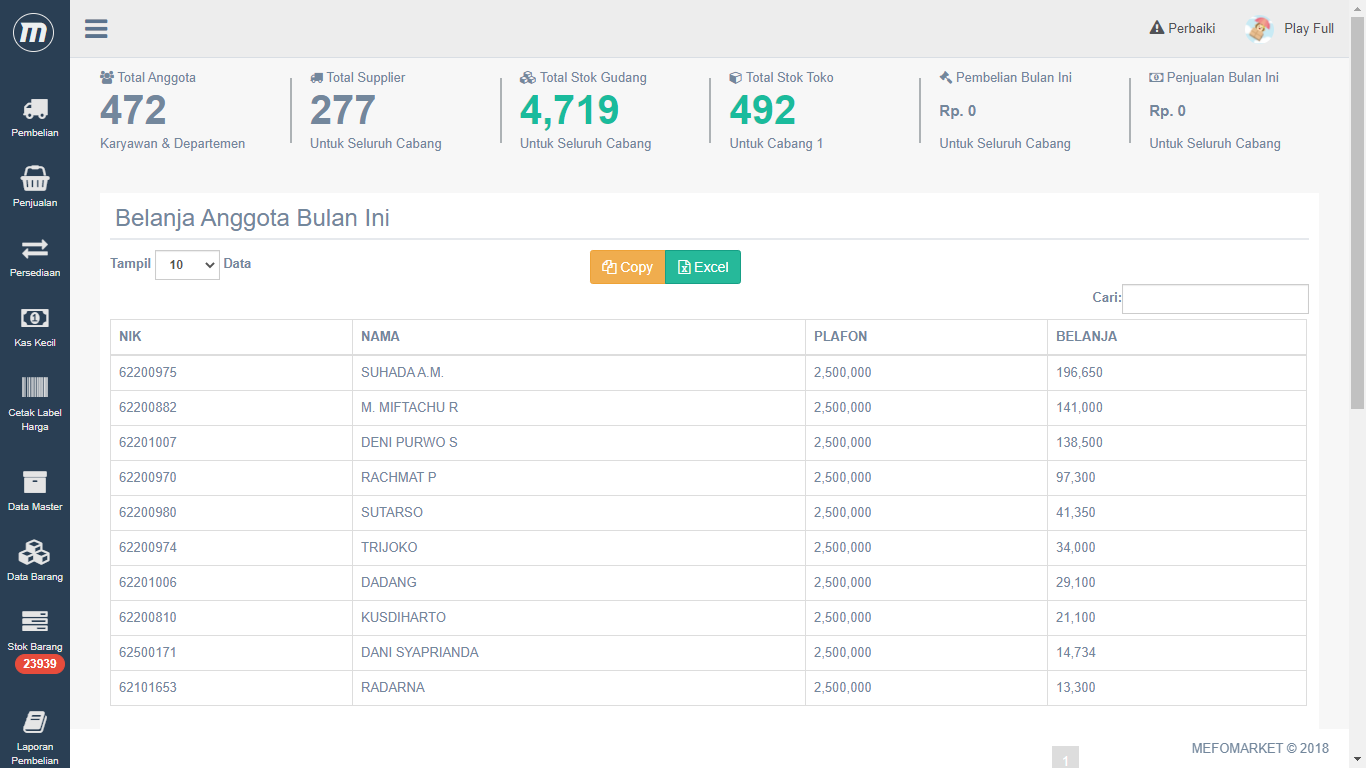Click the Penjualan Bulan Ini money icon
The image size is (1366, 768).
click(x=1156, y=77)
